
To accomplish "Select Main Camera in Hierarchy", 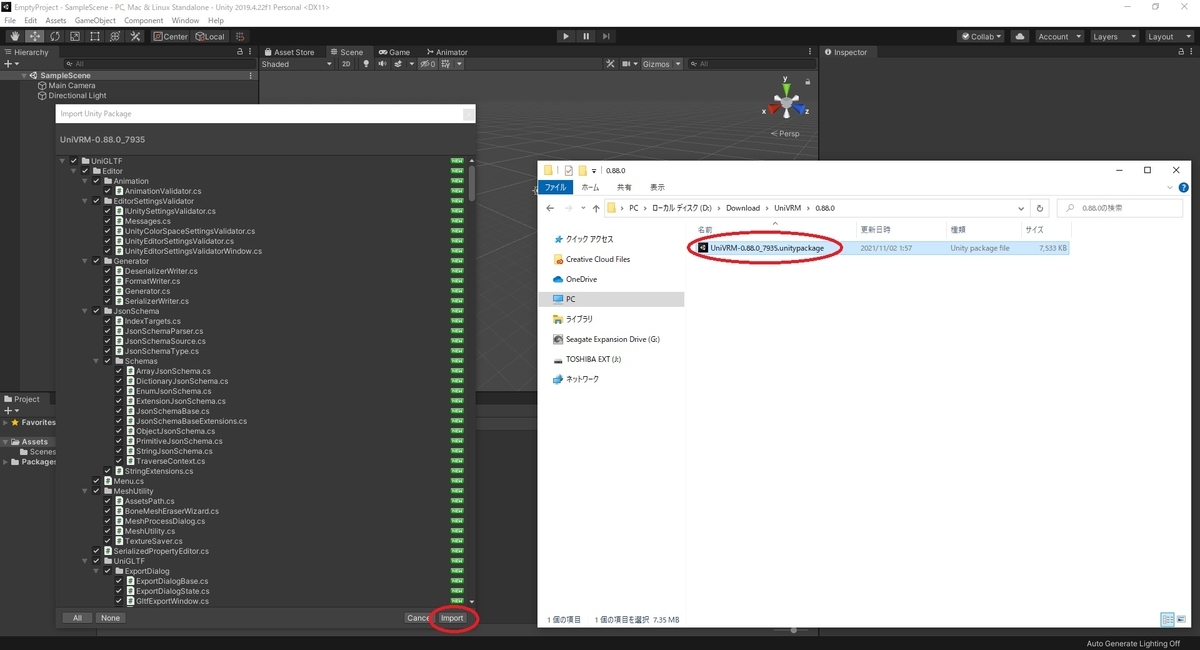I will [72, 86].
